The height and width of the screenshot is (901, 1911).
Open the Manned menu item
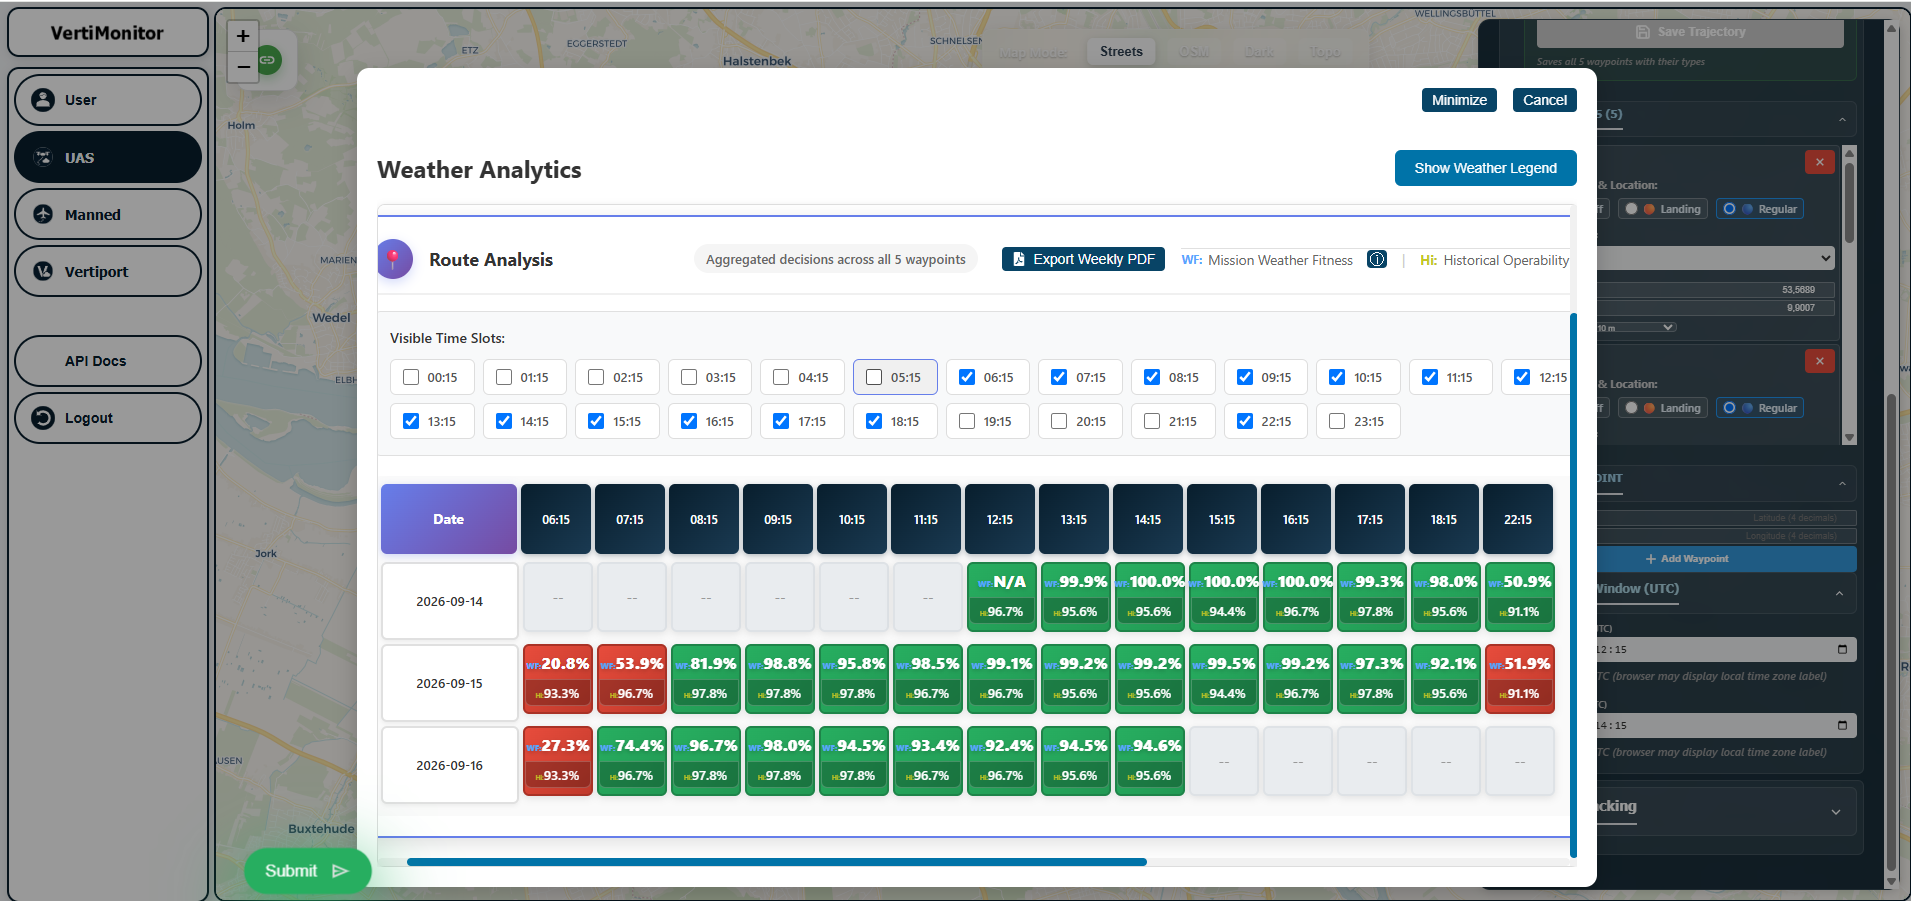click(x=108, y=214)
